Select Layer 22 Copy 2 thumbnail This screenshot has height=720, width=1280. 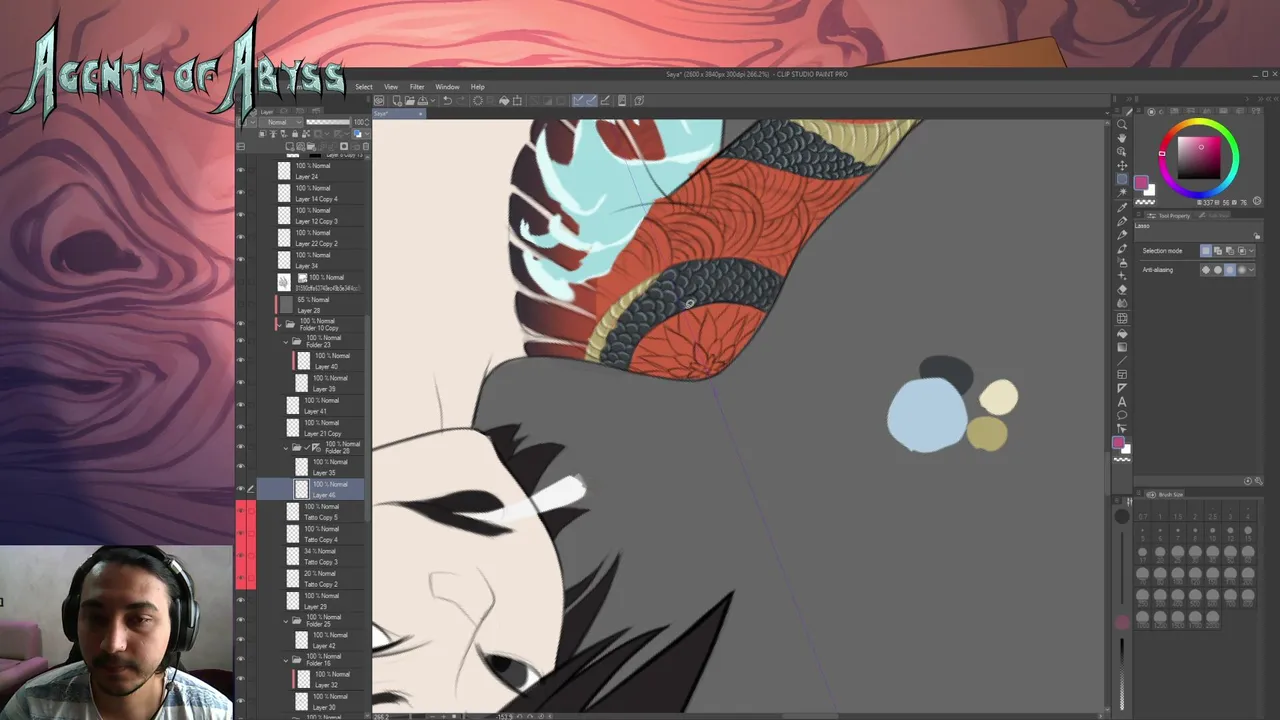[x=284, y=238]
